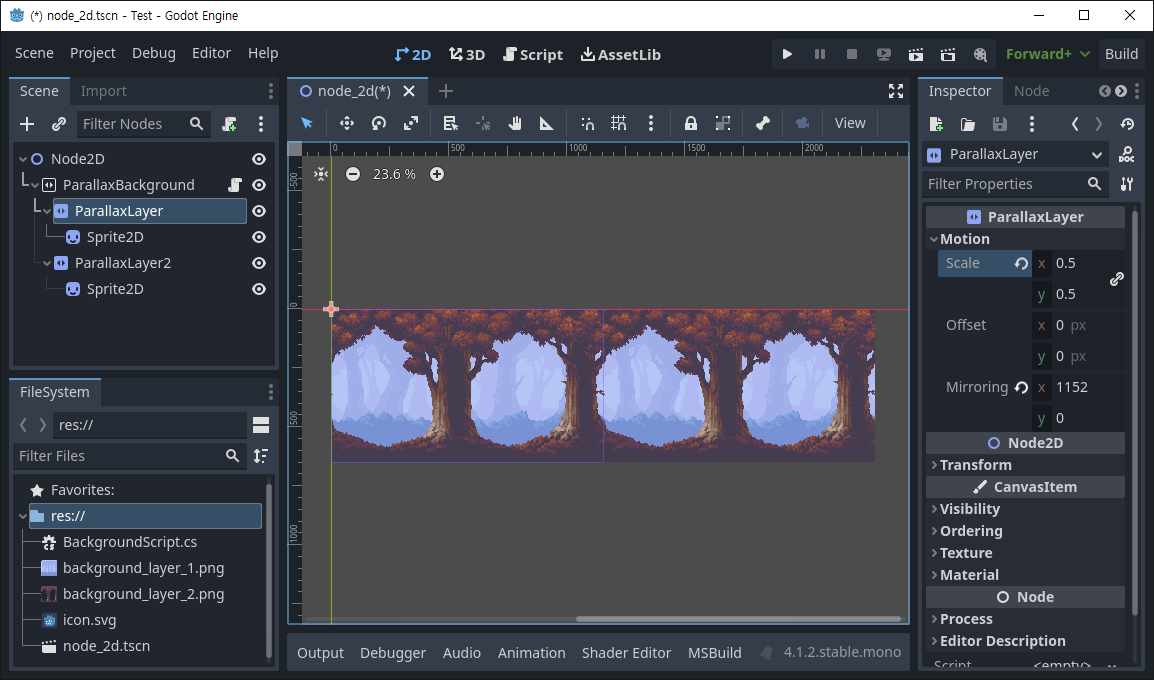The height and width of the screenshot is (680, 1154).
Task: Attach script to selected node
Action: click(230, 124)
